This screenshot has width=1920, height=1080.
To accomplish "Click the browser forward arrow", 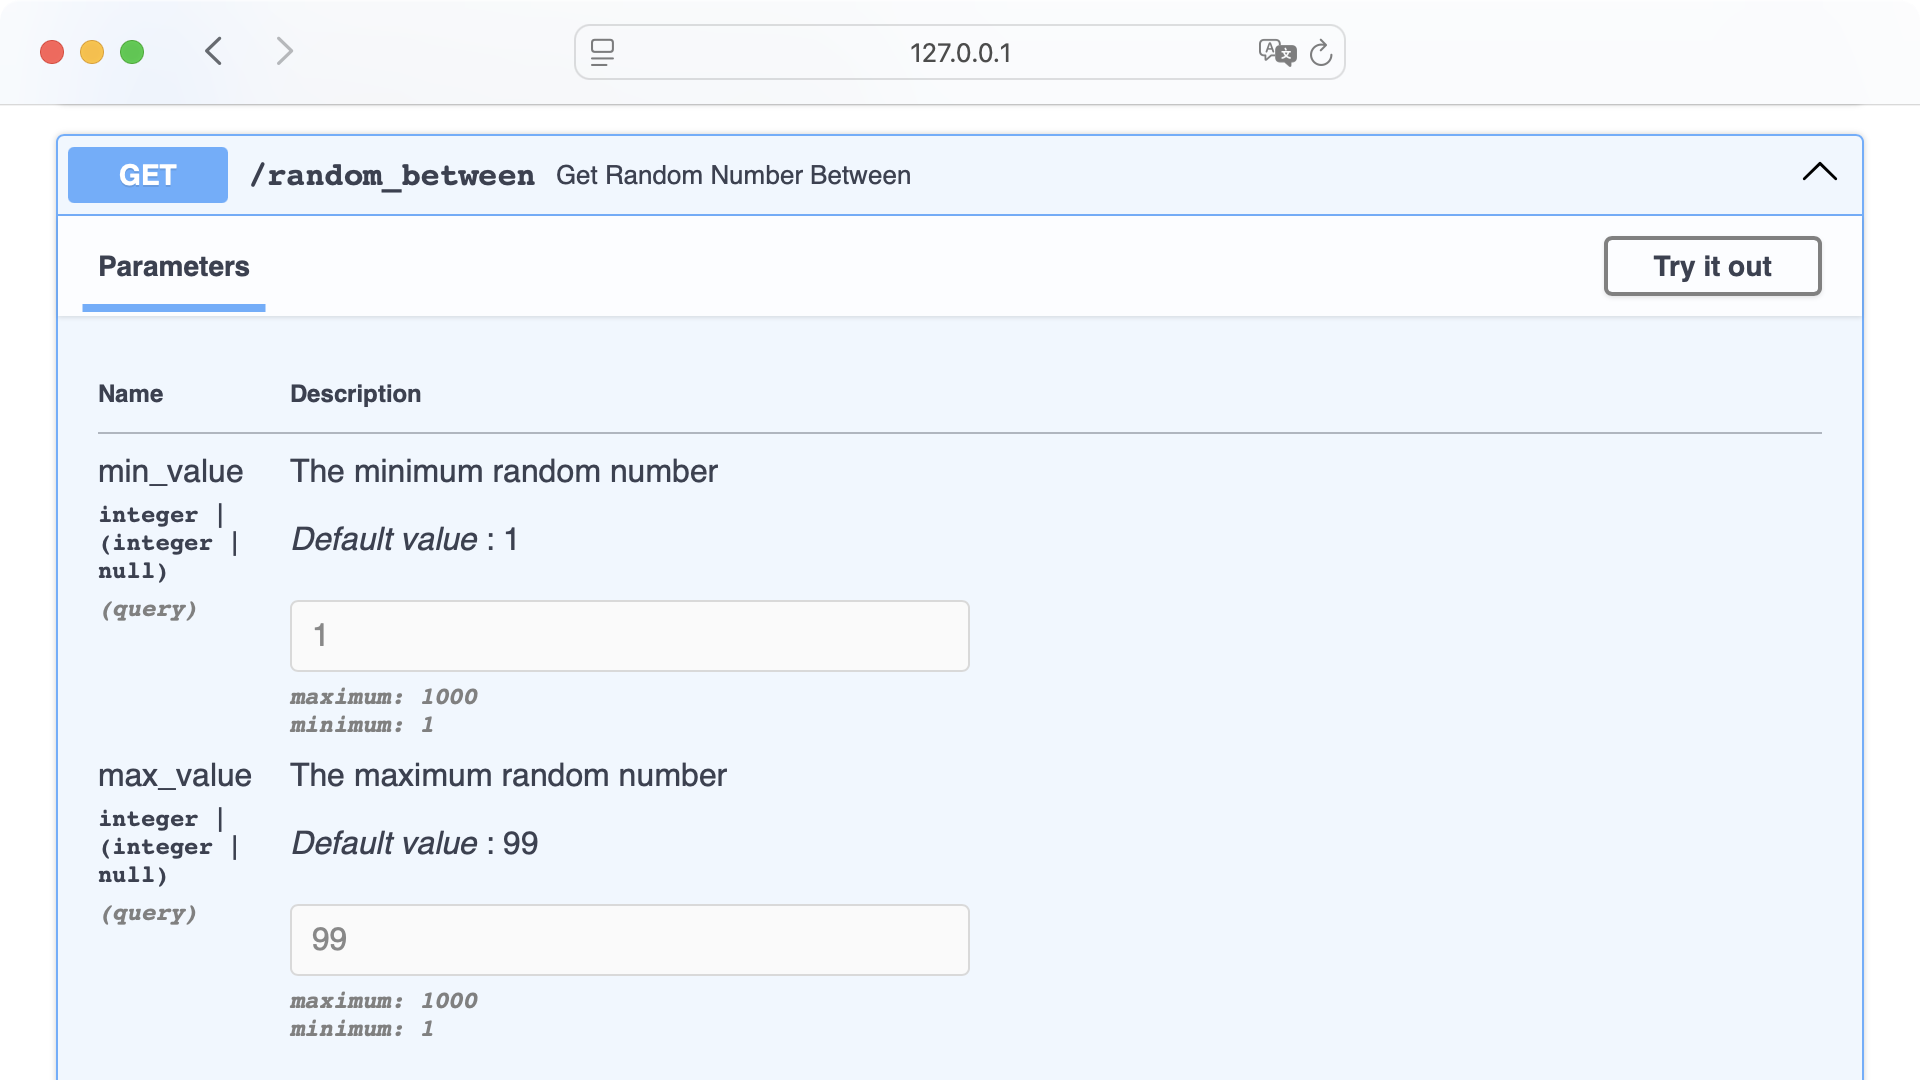I will point(285,51).
